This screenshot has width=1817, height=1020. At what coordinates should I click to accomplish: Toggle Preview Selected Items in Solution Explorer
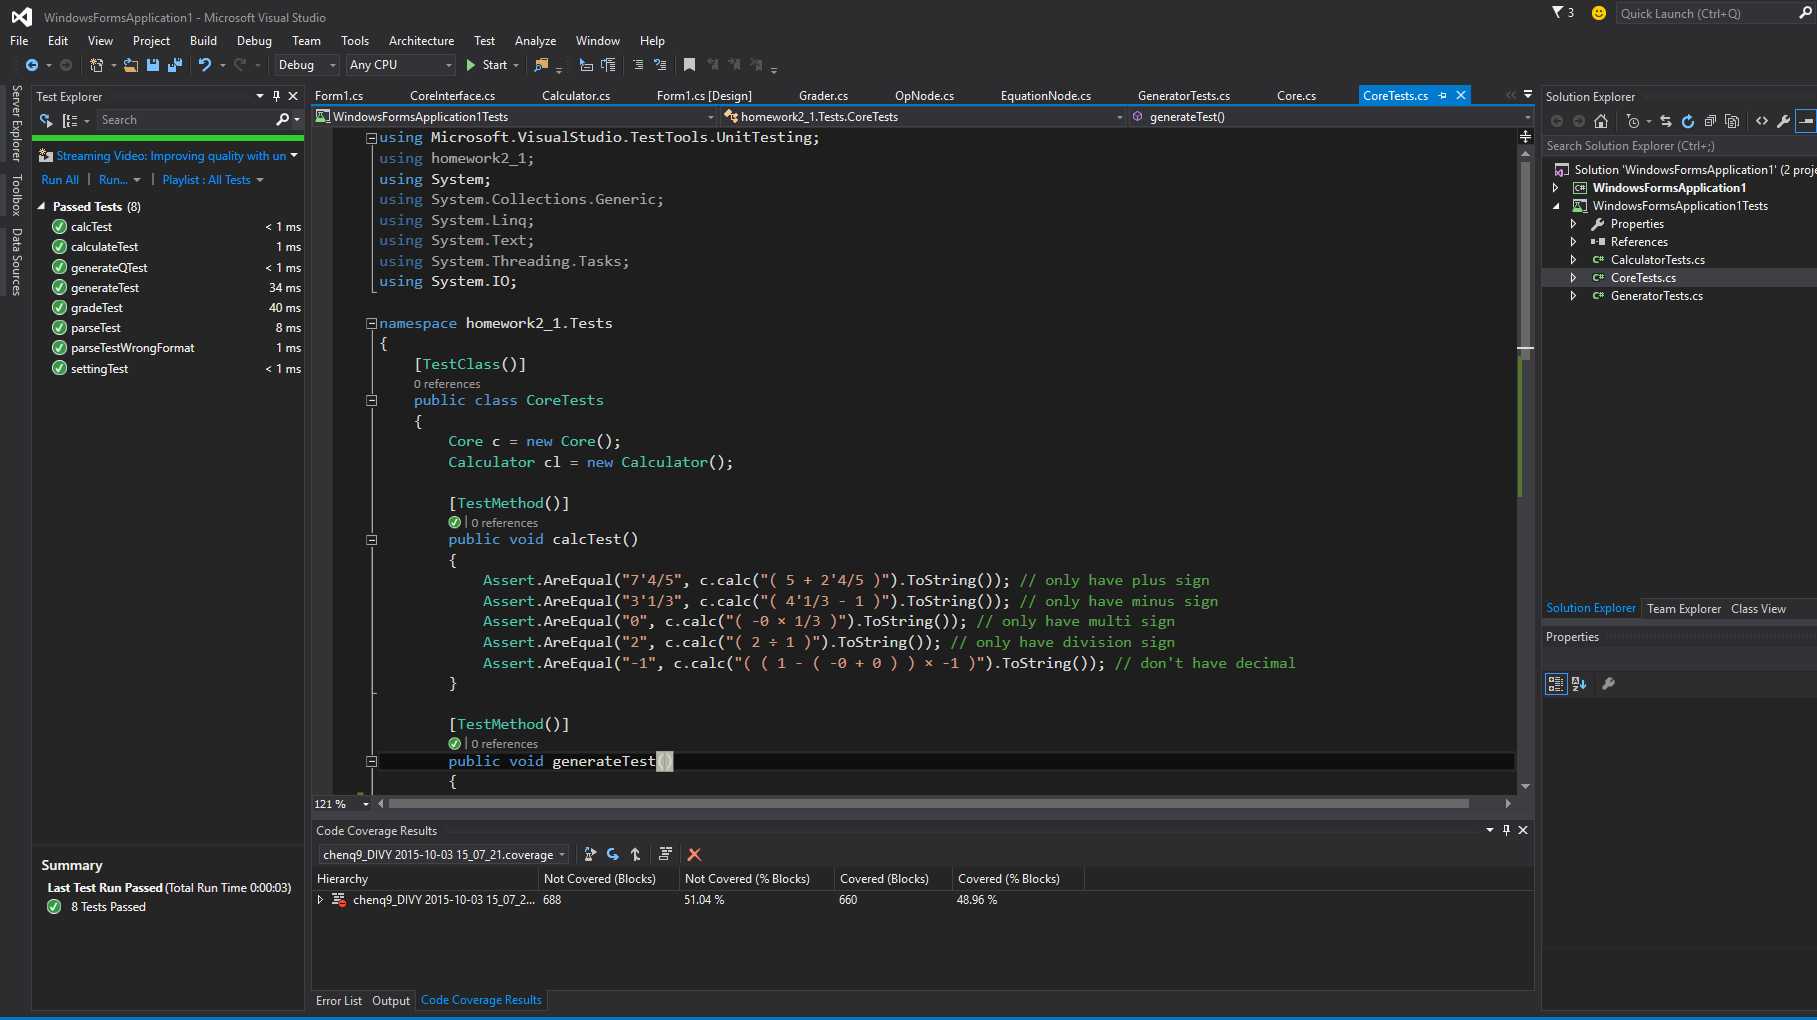point(1806,121)
